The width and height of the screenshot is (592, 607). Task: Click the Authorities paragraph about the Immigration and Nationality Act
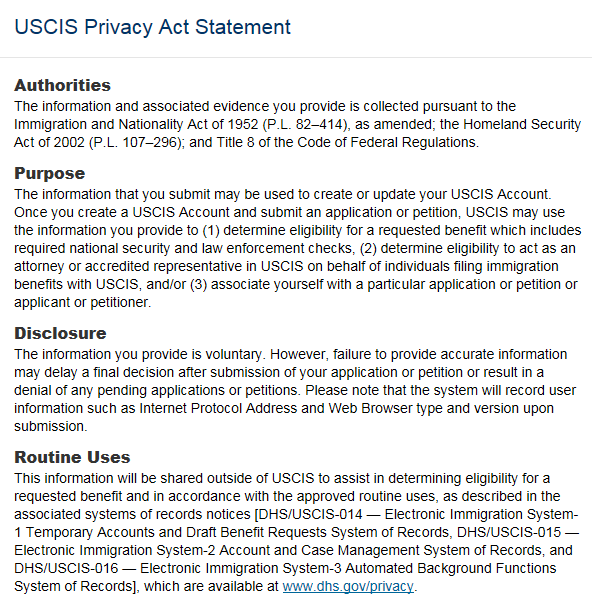pos(297,124)
